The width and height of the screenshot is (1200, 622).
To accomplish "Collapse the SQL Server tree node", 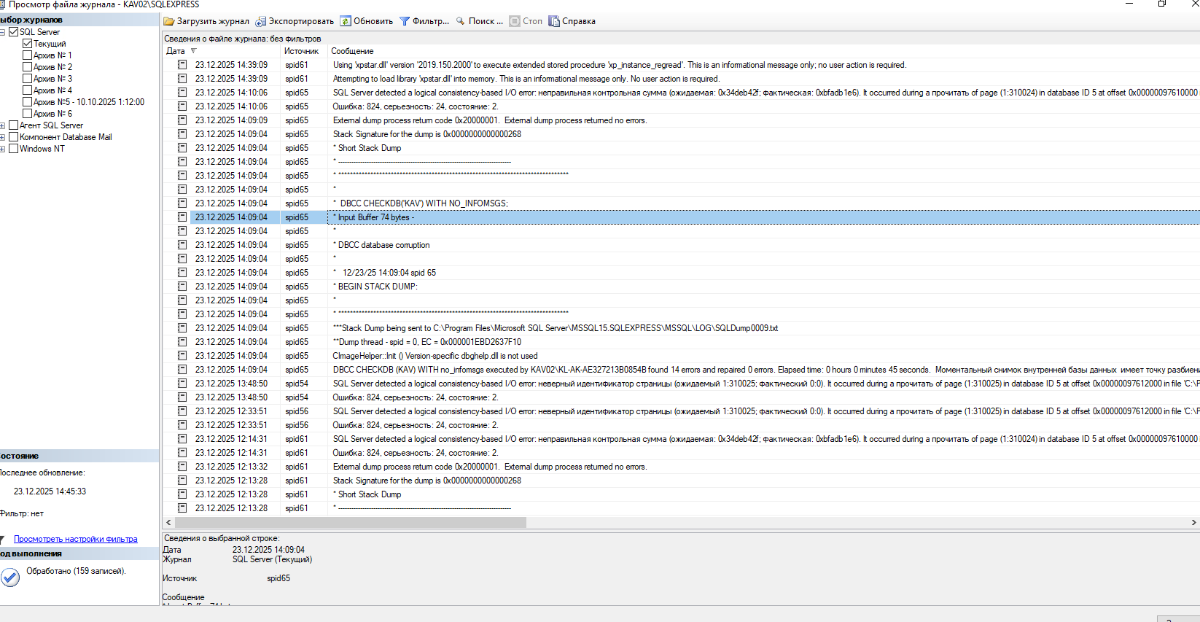I will tap(3, 32).
